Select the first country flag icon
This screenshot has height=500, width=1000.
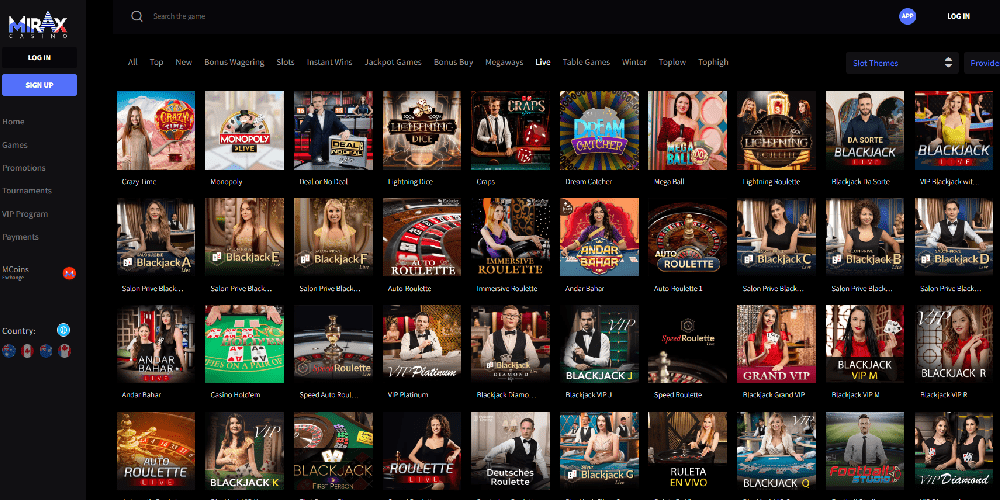tap(9, 350)
